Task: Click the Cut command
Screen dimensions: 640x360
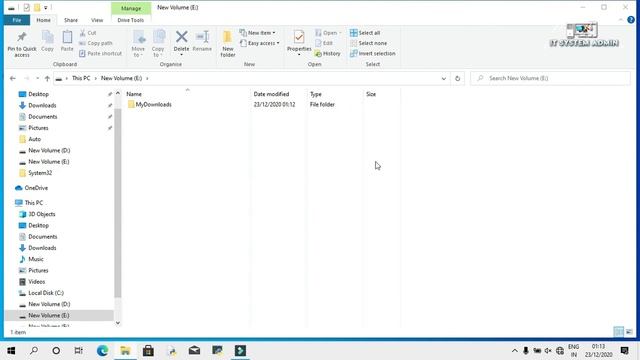Action: pos(88,33)
